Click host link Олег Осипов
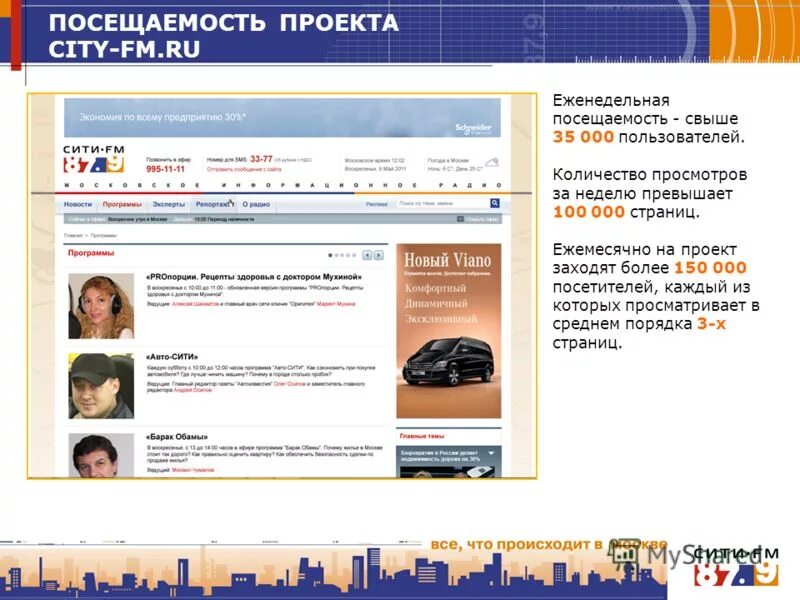The image size is (800, 600). pos(289,384)
